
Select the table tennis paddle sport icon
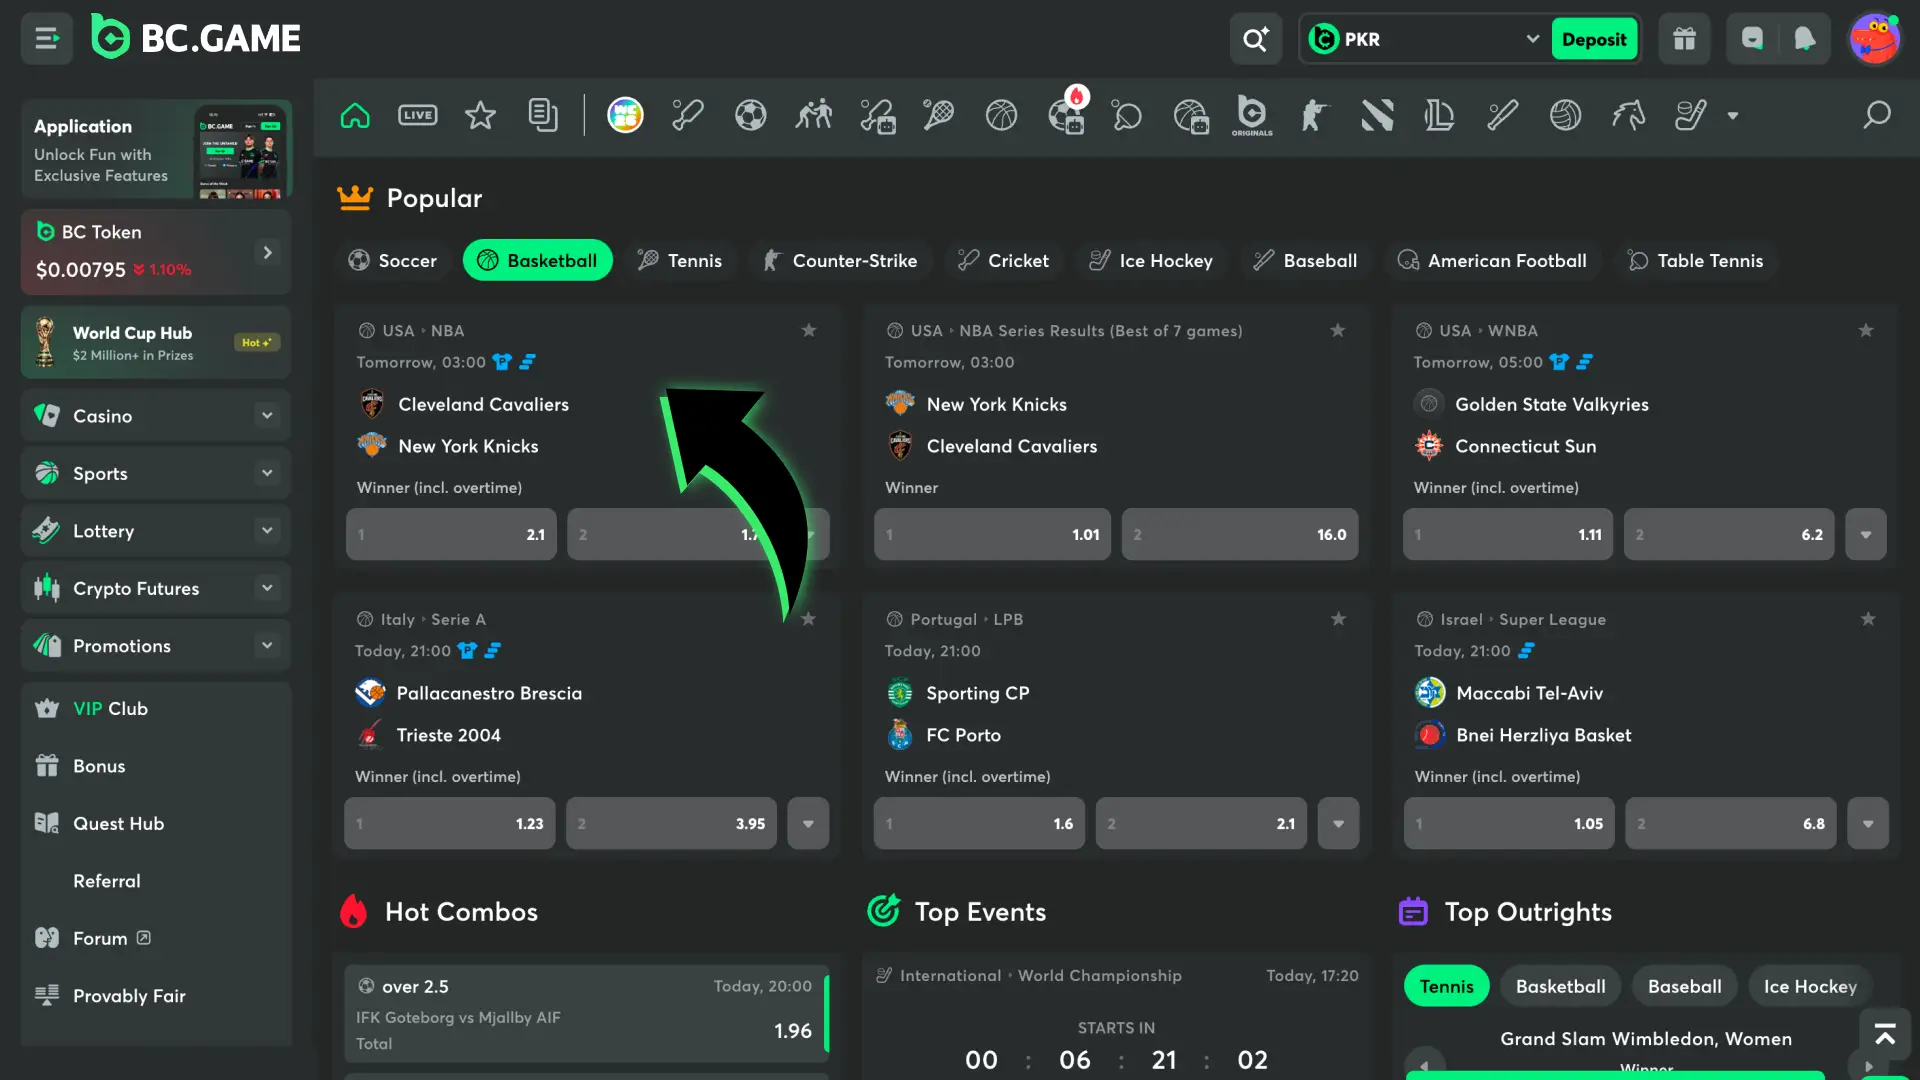pyautogui.click(x=1127, y=116)
